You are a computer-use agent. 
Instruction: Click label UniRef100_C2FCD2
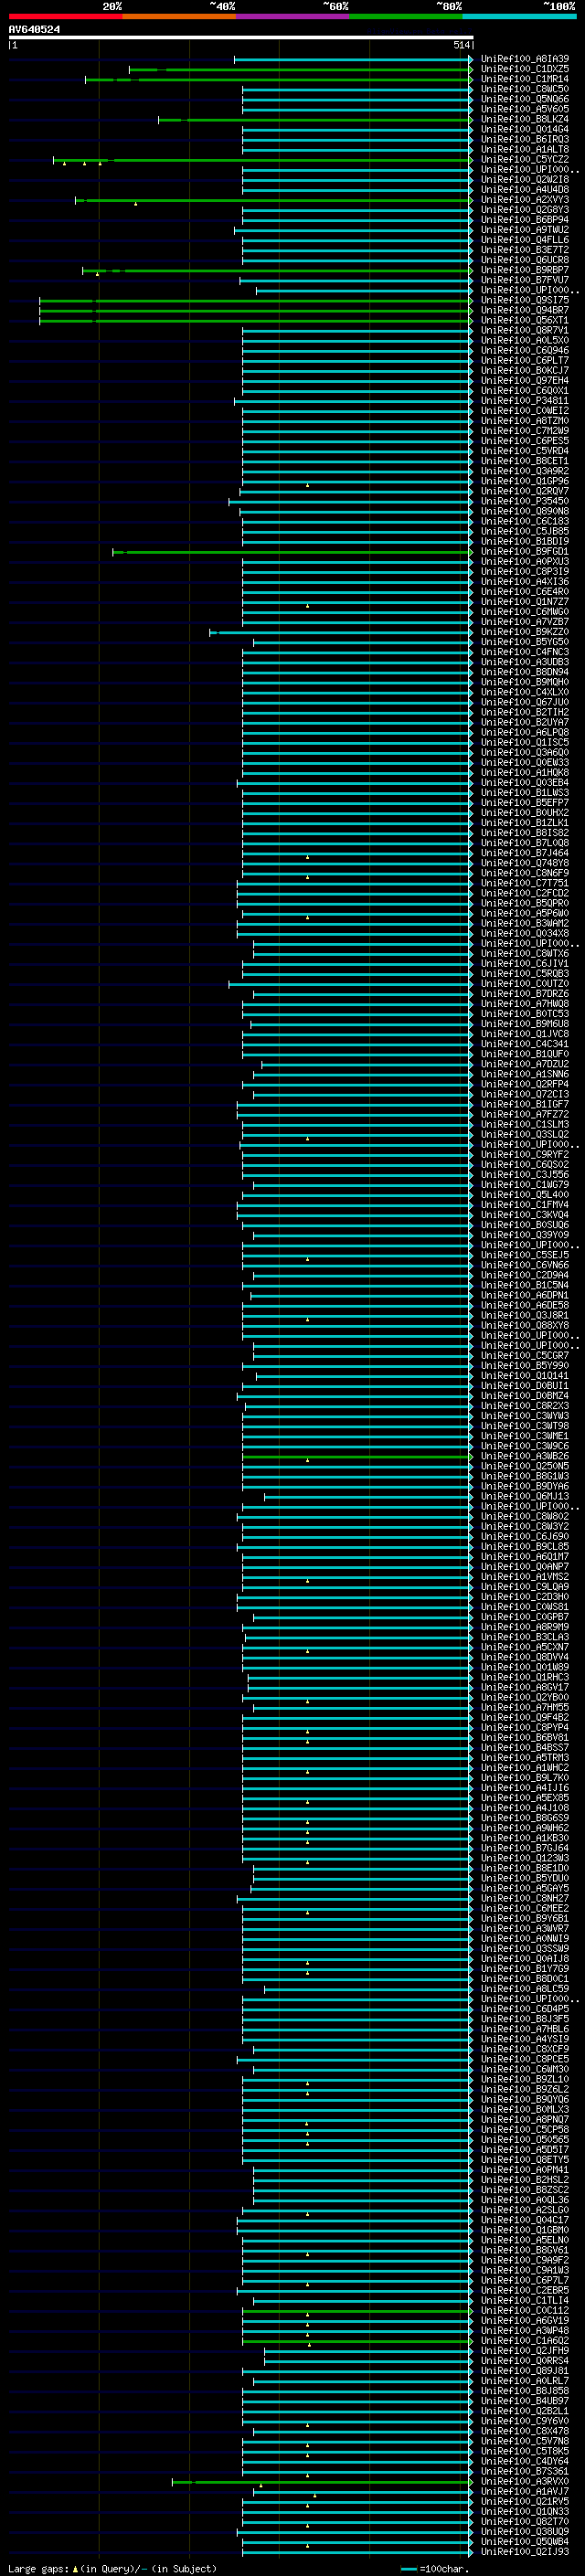(525, 894)
